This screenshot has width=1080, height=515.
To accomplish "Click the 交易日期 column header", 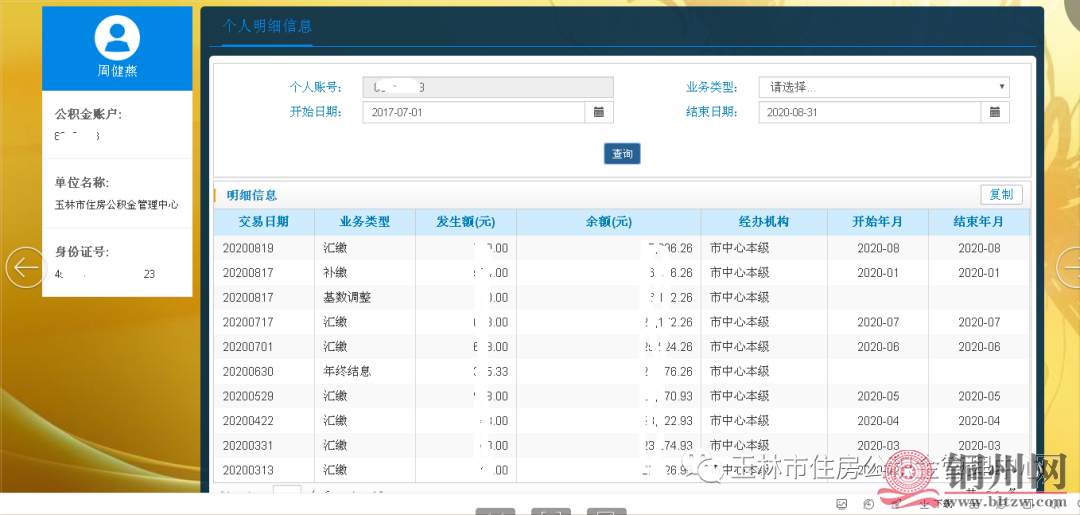I will (263, 222).
